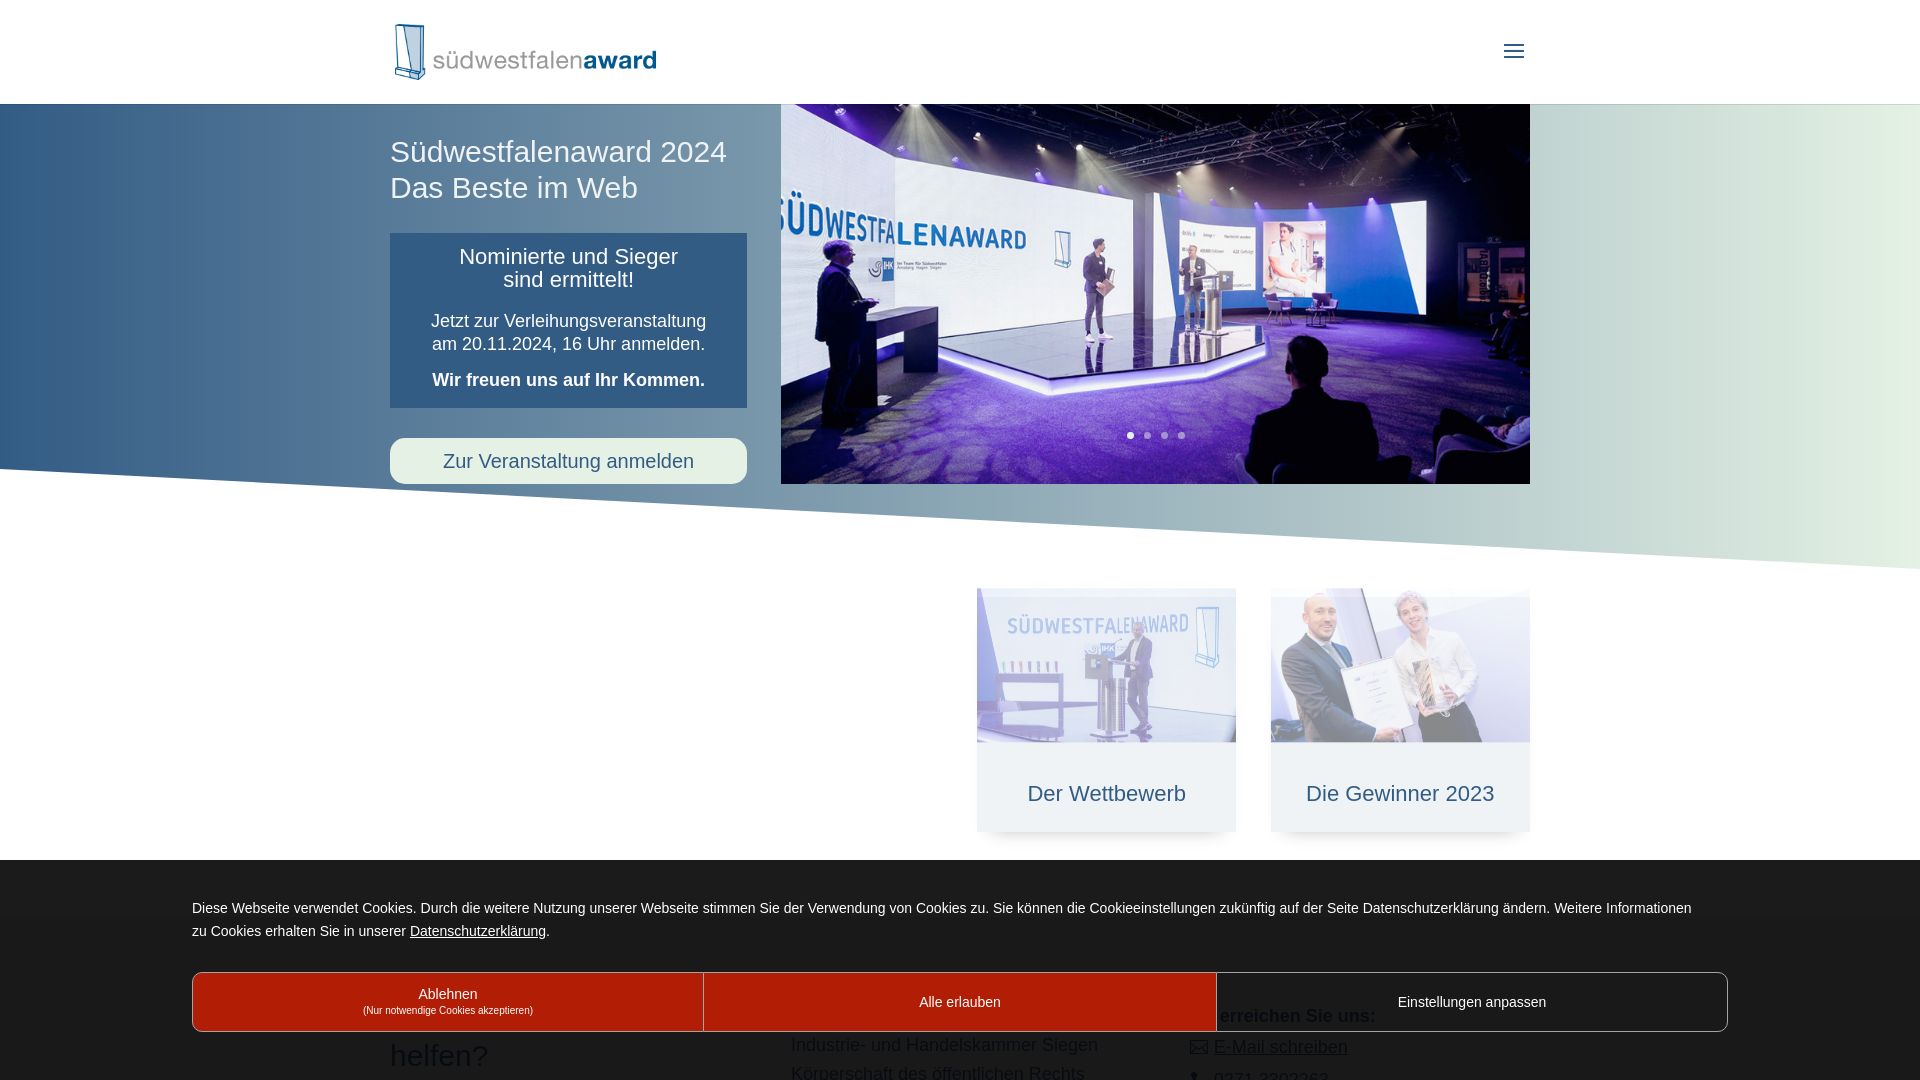Click 'Alle erlauben' cookie button
Screen dimensions: 1920x1080
[960, 1002]
